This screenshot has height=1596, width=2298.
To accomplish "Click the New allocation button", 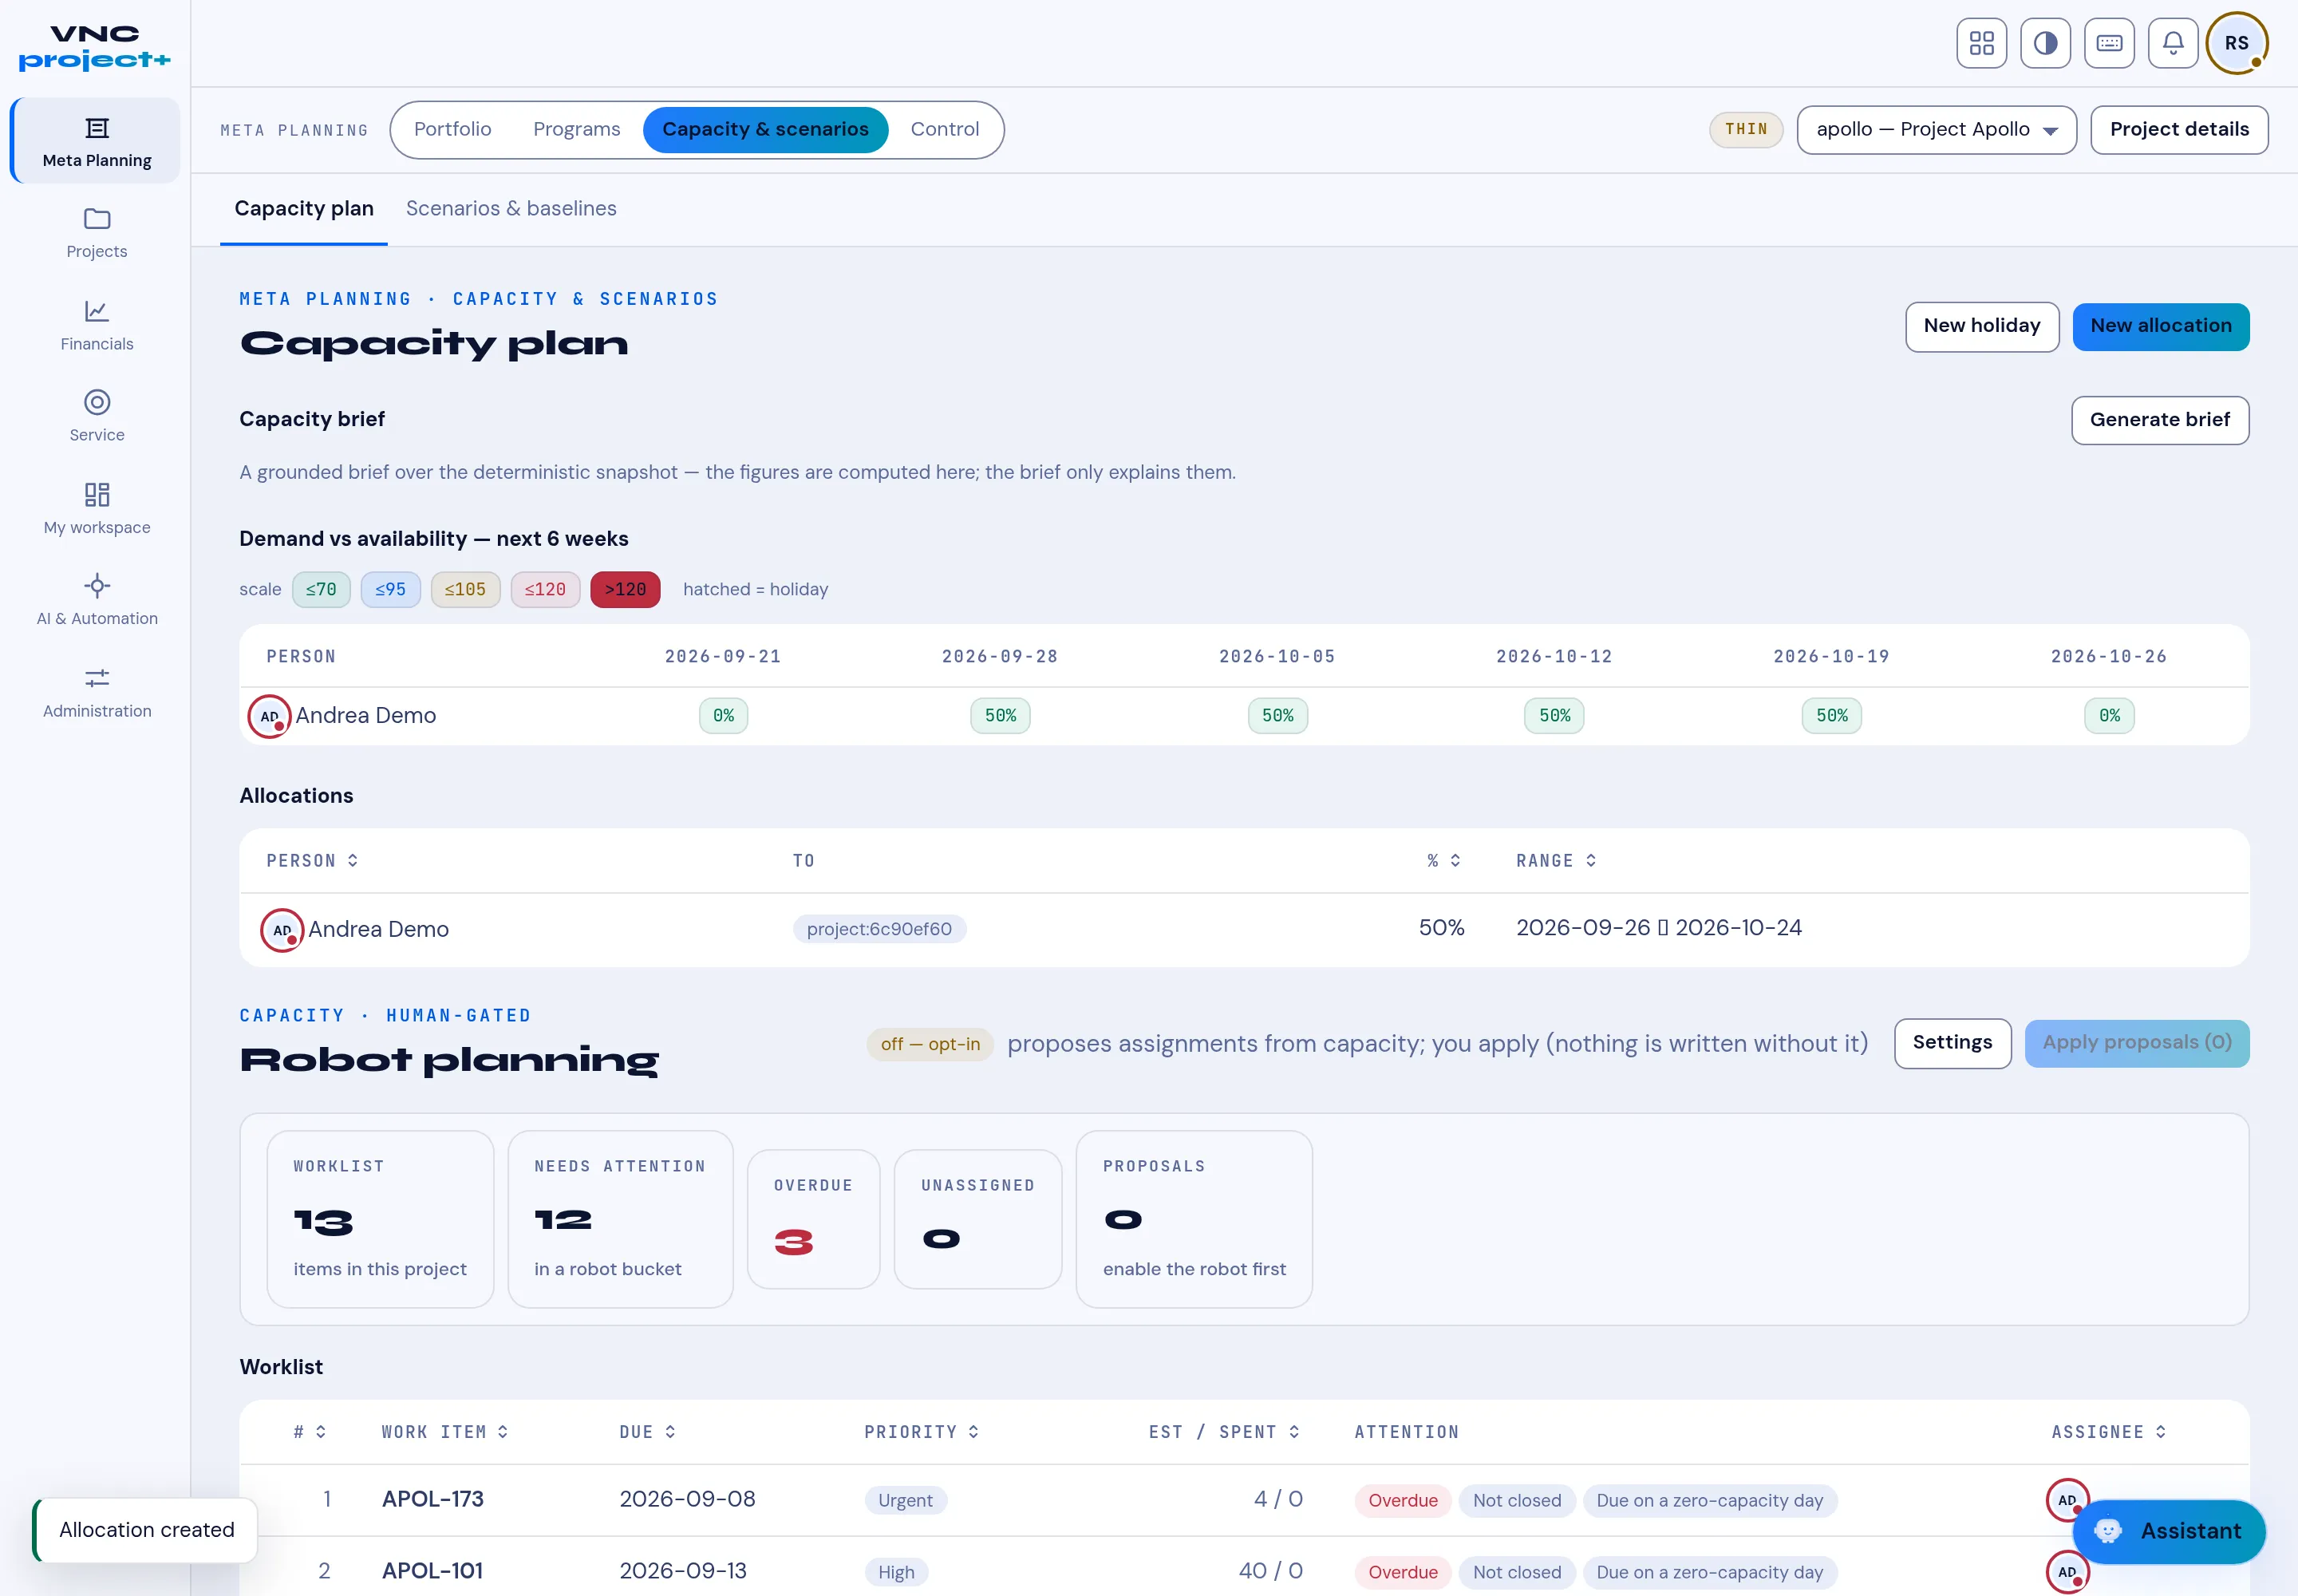I will click(2160, 327).
